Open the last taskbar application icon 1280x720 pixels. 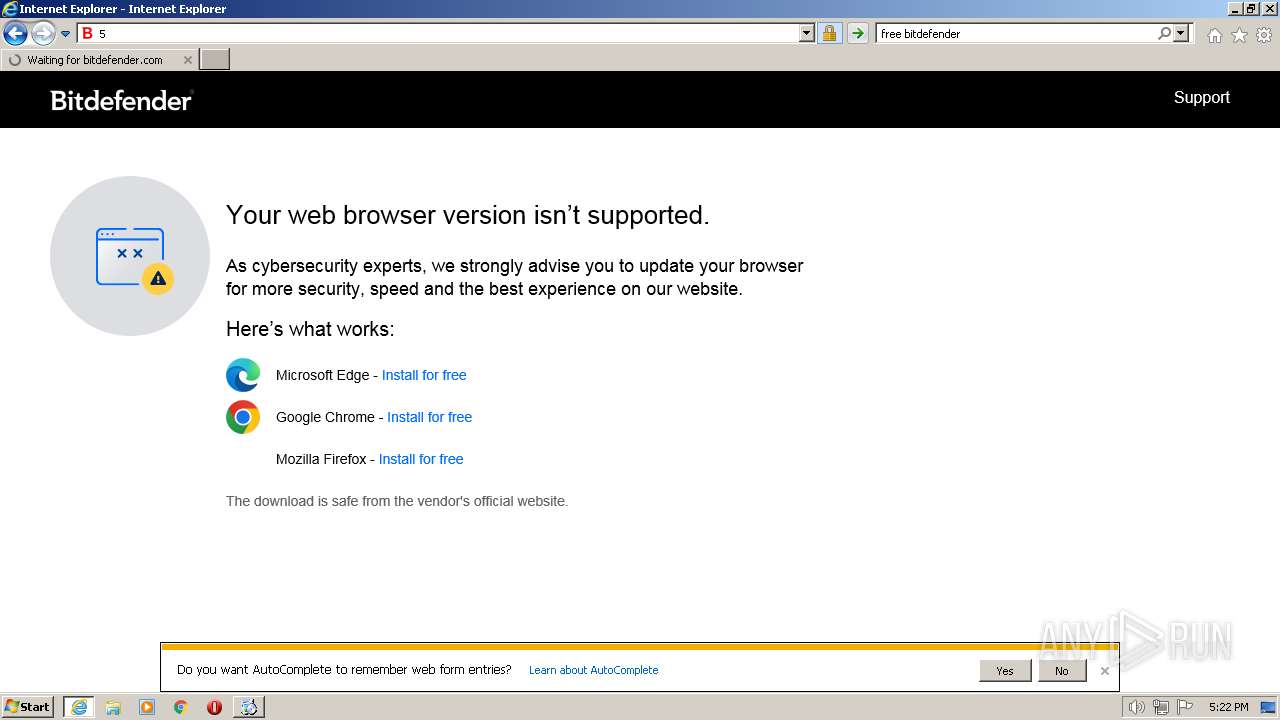[248, 707]
